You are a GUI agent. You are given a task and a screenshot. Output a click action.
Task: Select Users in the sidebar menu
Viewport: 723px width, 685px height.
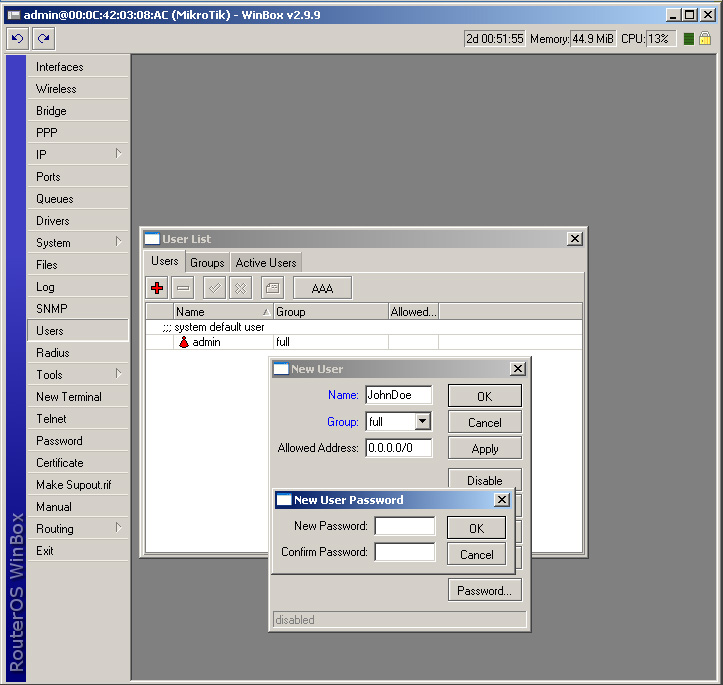coord(78,331)
